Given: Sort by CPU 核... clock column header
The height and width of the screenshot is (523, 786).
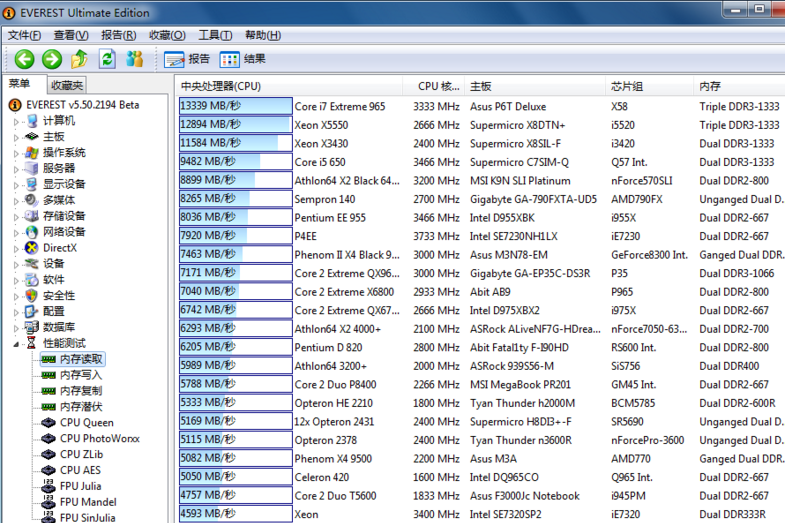Looking at the screenshot, I should (434, 86).
